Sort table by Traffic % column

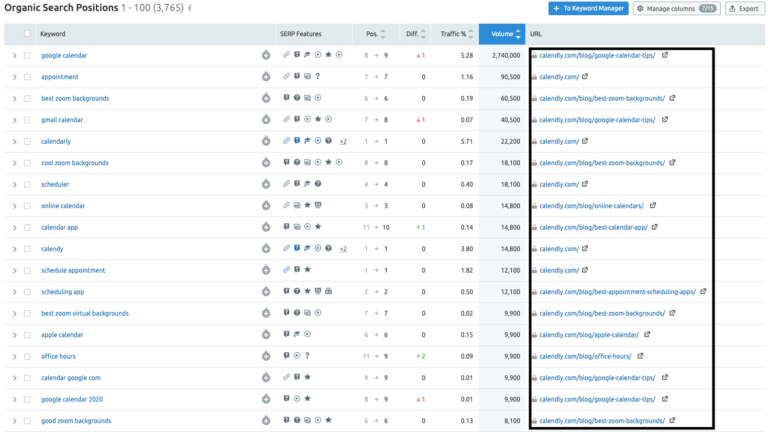456,34
